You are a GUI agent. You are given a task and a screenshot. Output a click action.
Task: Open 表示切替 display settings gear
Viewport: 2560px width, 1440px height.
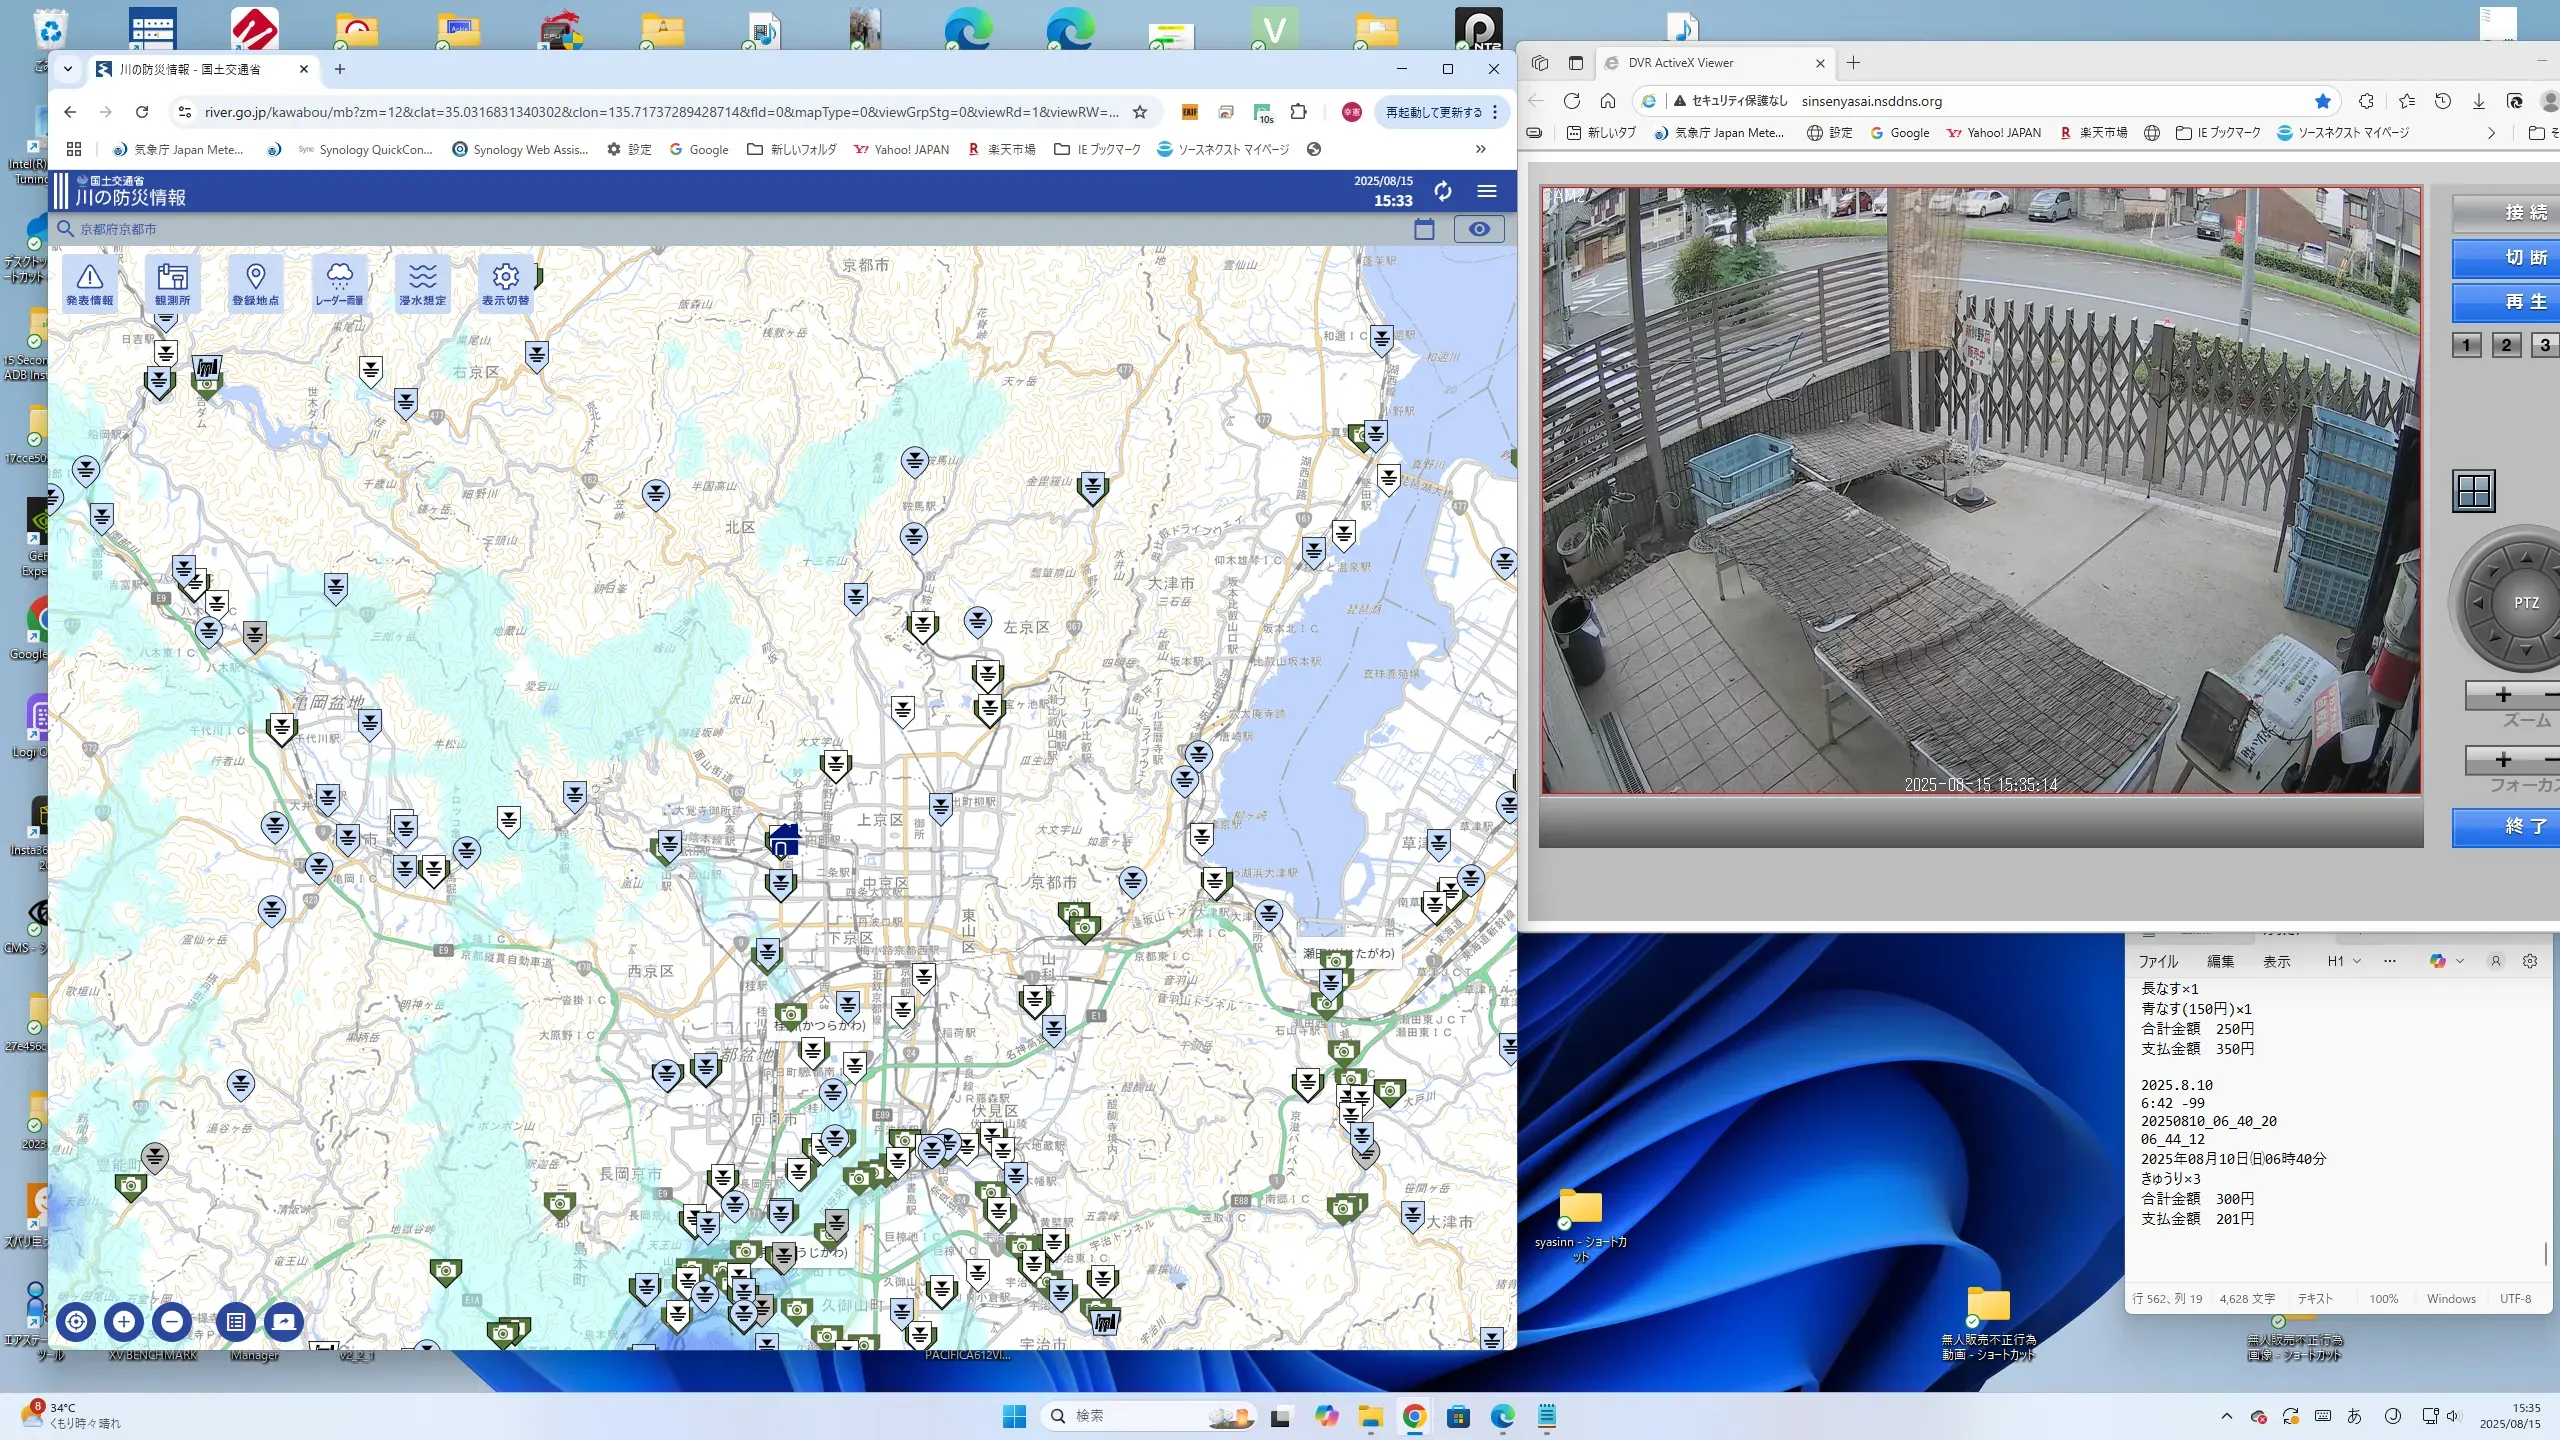505,283
